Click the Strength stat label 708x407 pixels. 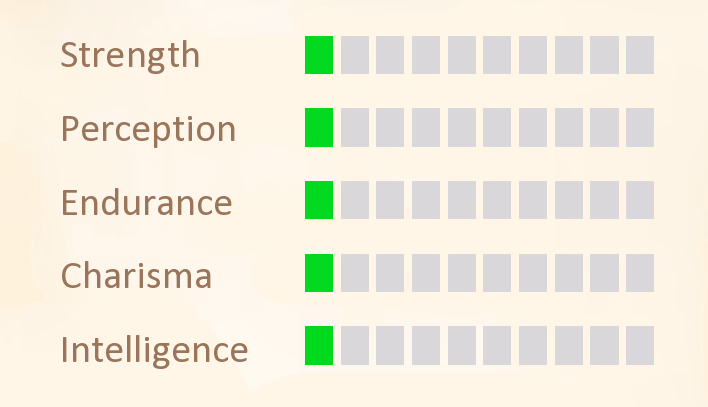[x=130, y=56]
